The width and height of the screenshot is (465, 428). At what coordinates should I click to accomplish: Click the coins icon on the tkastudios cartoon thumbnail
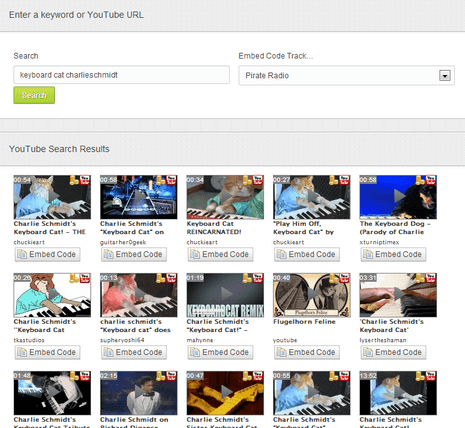pyautogui.click(x=74, y=278)
